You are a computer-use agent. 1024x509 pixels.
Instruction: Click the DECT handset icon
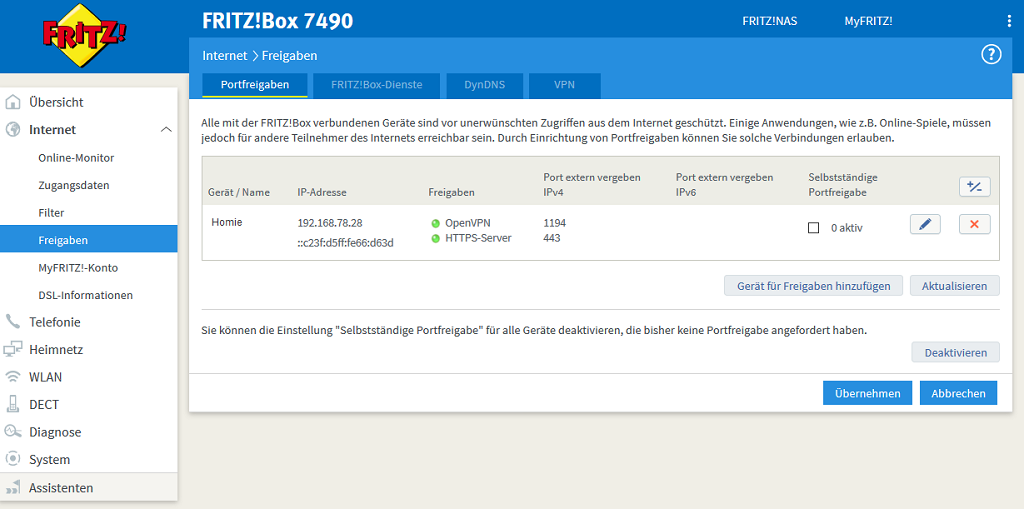point(12,404)
